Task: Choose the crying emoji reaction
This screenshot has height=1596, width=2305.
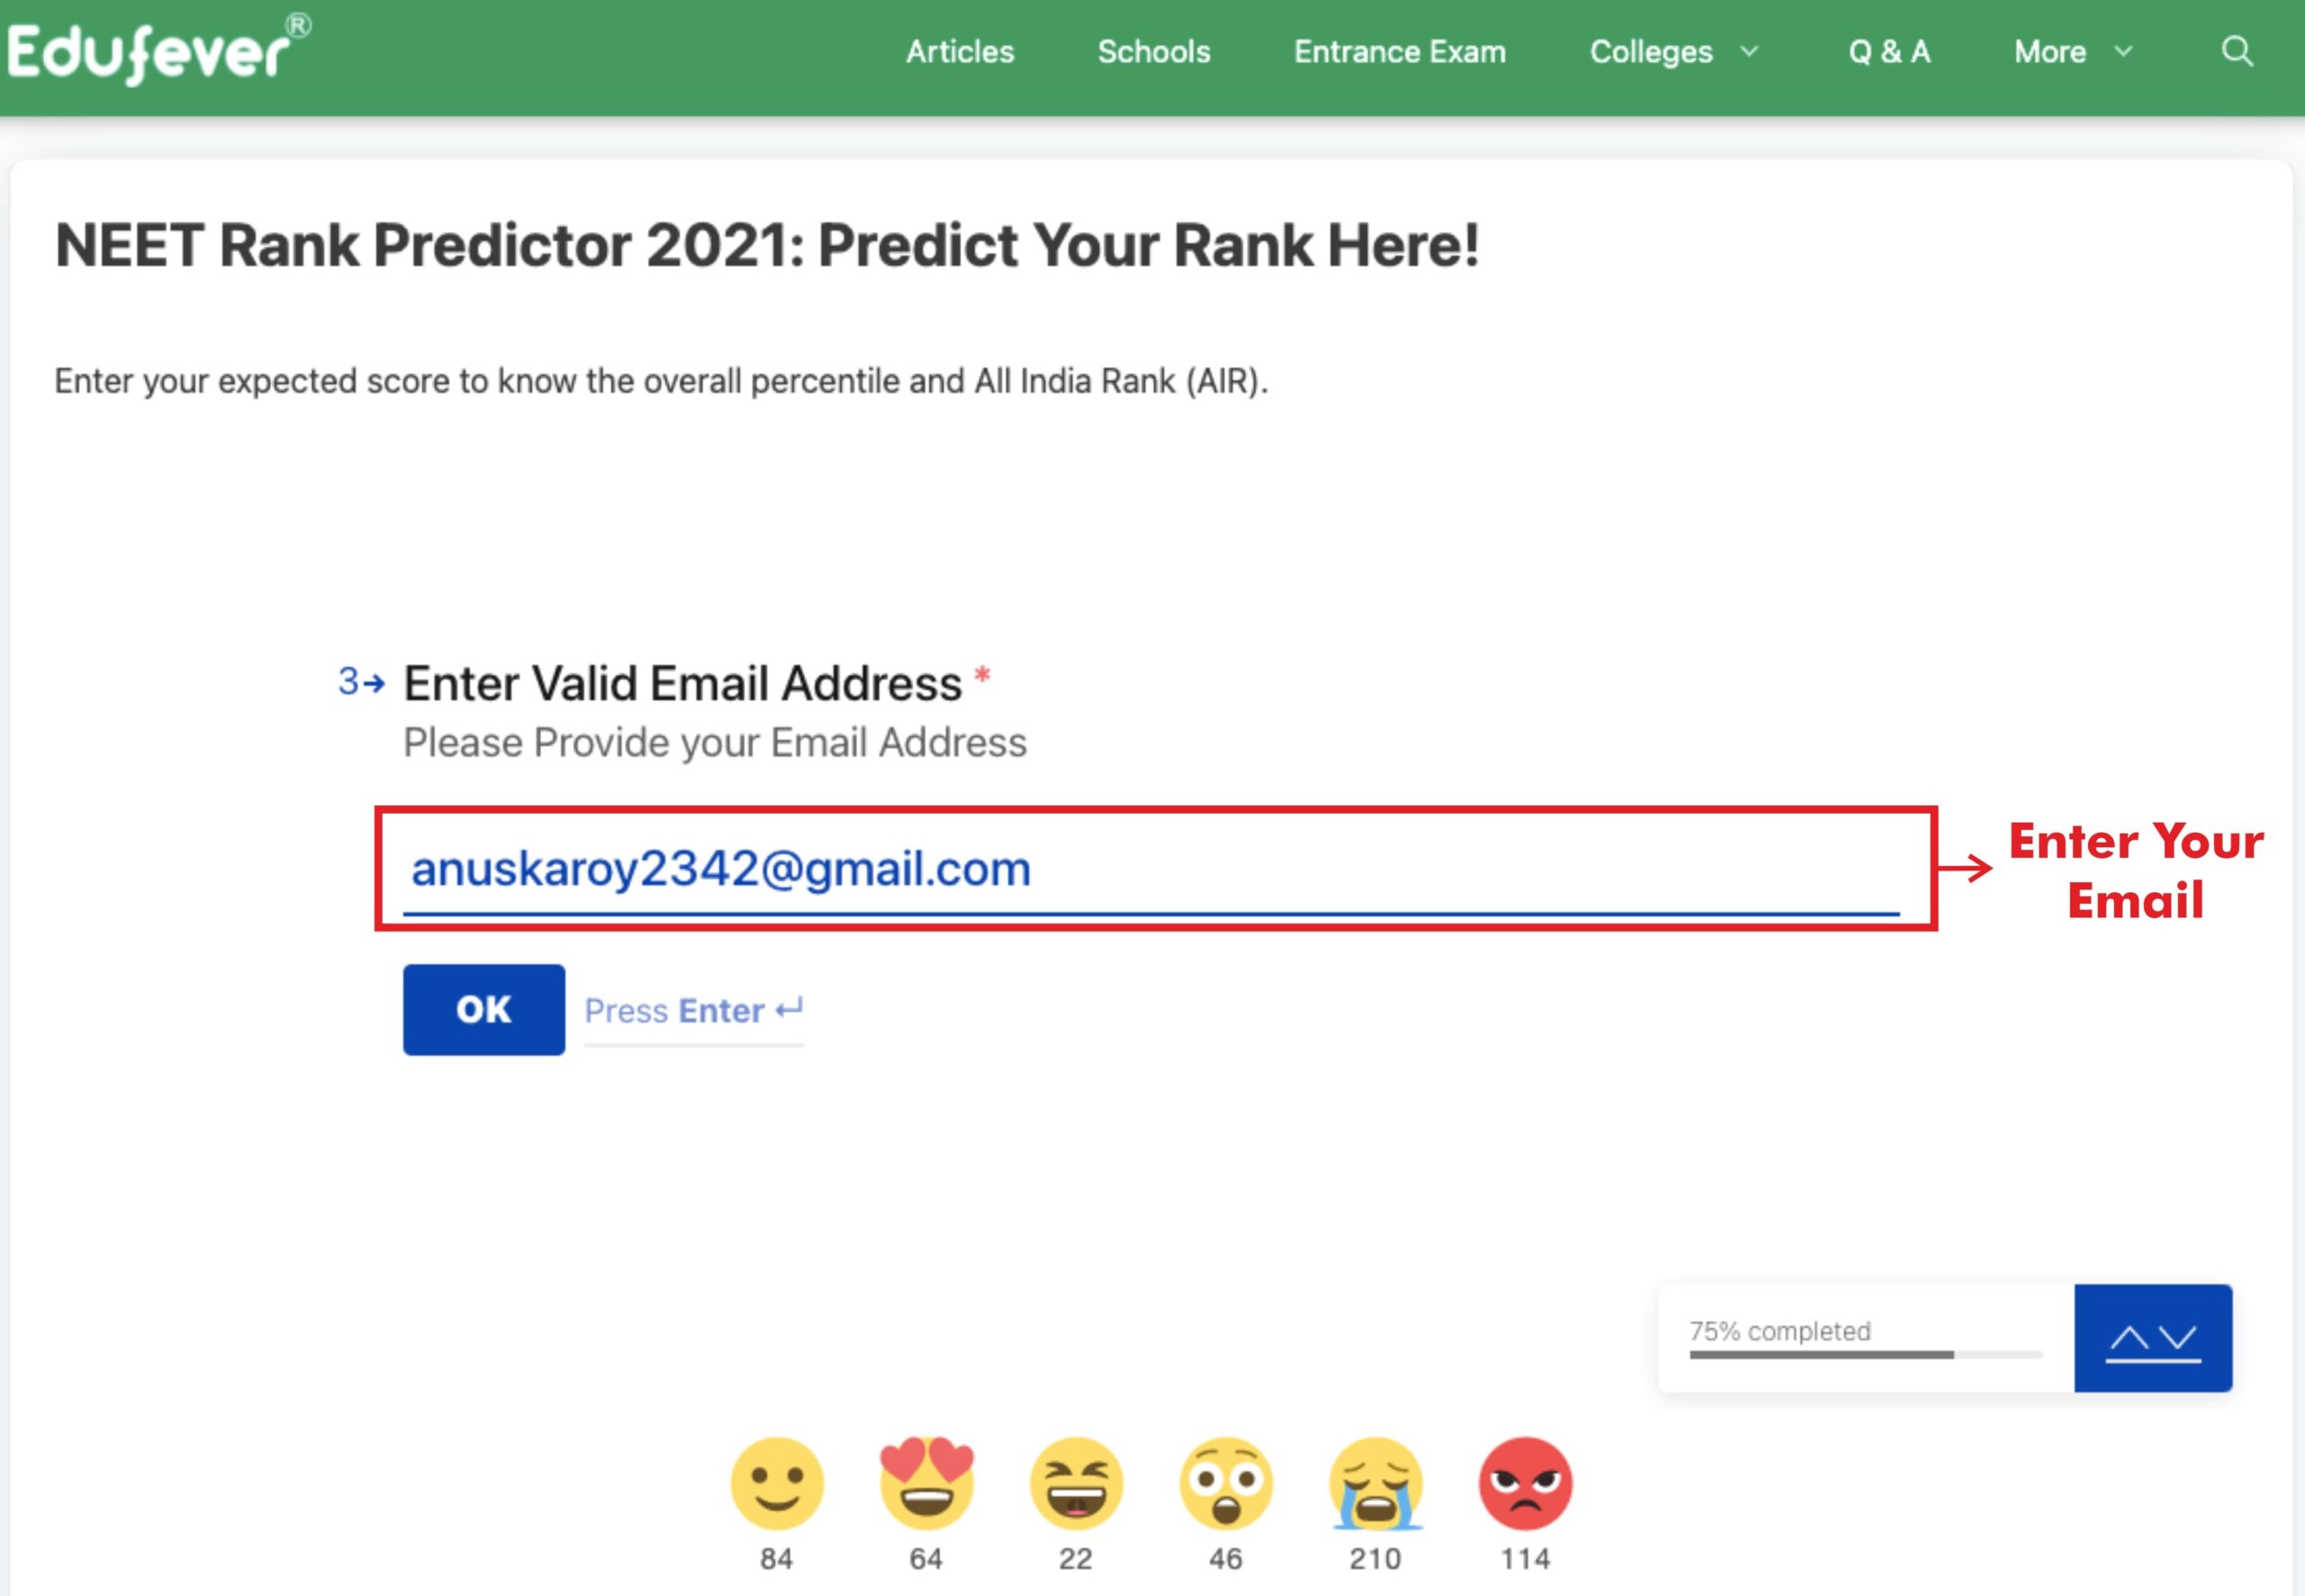Action: pos(1376,1484)
